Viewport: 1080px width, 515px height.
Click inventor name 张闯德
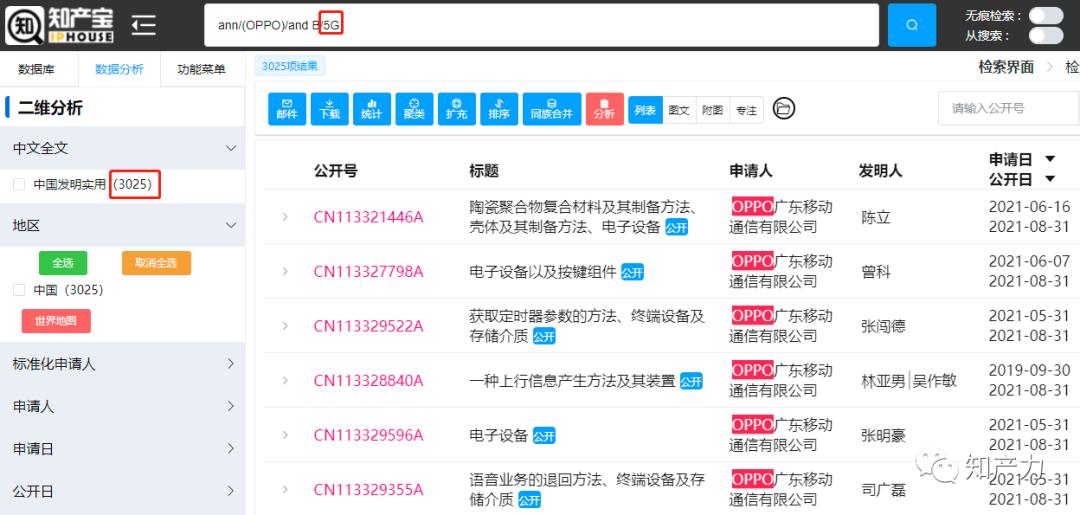point(884,326)
